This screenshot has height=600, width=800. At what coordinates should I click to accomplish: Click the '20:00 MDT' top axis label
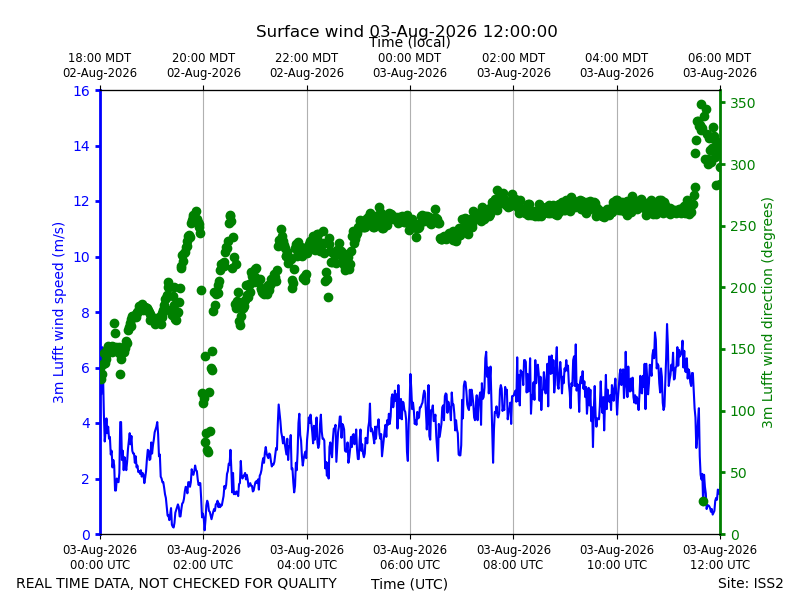click(204, 58)
